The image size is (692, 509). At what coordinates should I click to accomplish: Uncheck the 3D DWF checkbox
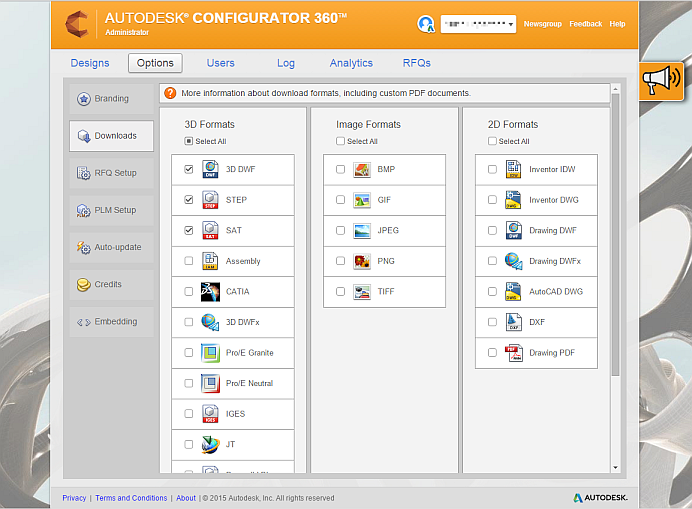tap(188, 170)
